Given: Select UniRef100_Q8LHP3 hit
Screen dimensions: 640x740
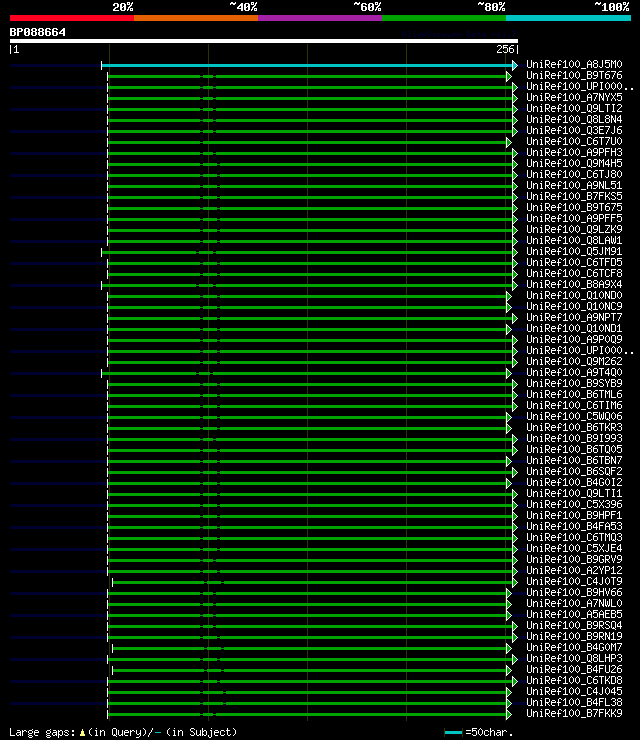Looking at the screenshot, I should 574,658.
